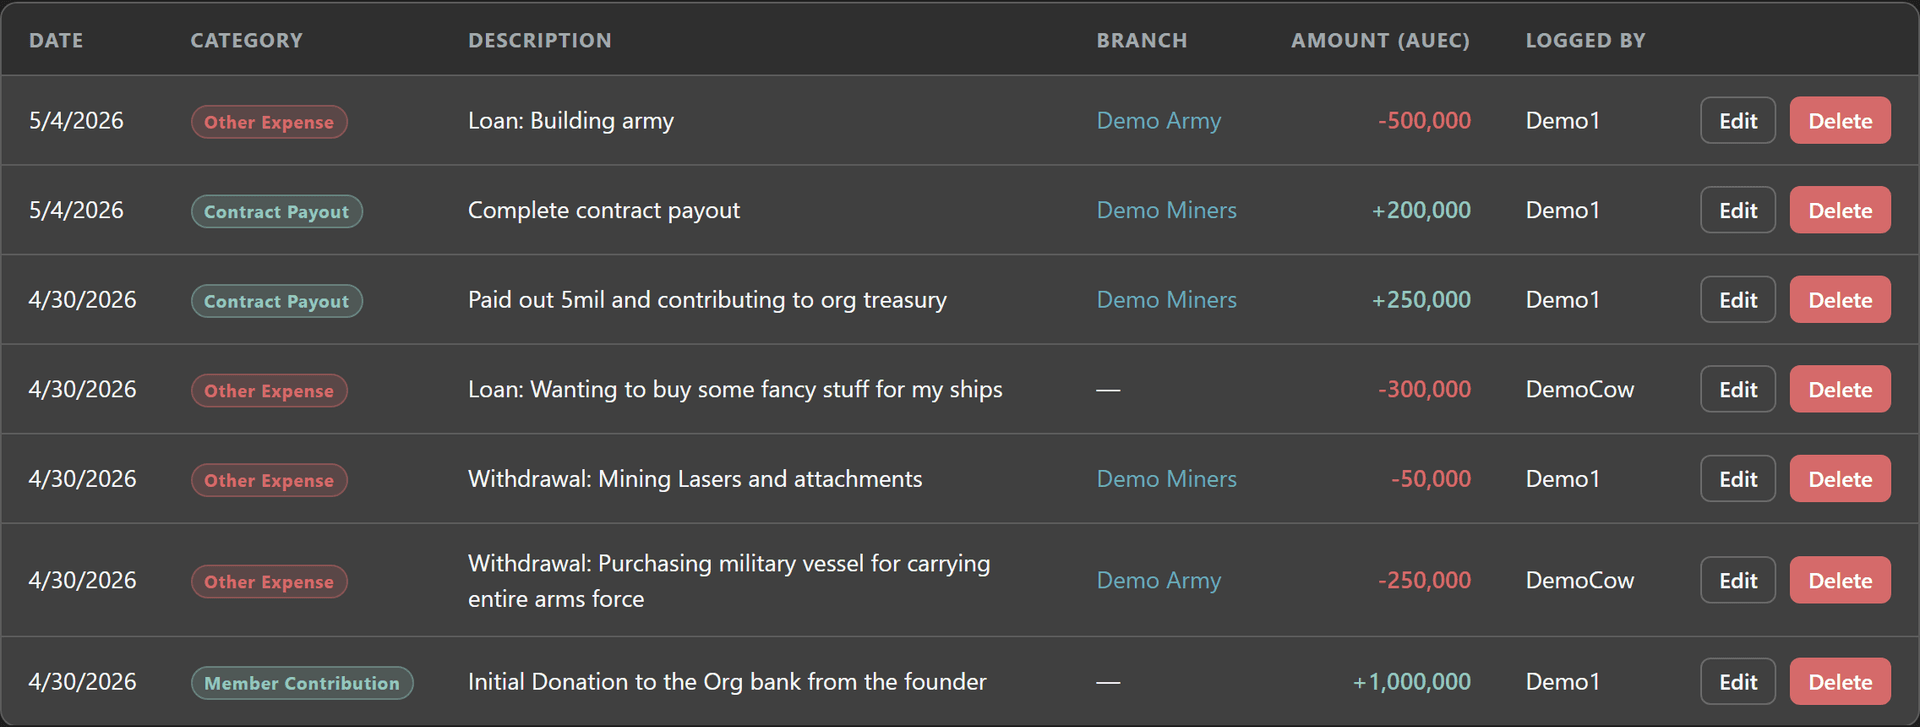Select the +200,000 amount
Viewport: 1920px width, 727px height.
1421,210
